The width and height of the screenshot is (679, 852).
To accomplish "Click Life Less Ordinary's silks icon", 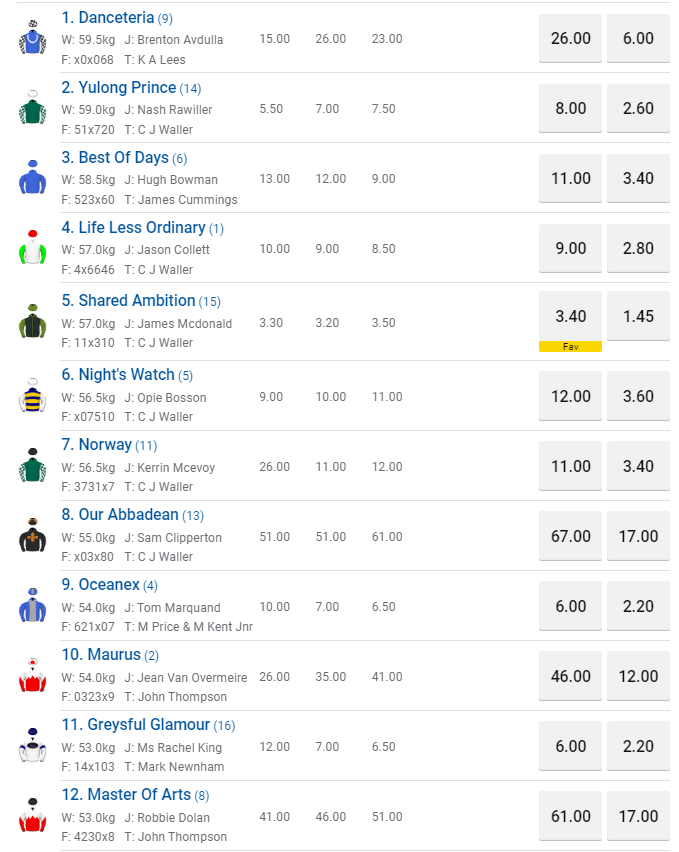I will pos(32,248).
